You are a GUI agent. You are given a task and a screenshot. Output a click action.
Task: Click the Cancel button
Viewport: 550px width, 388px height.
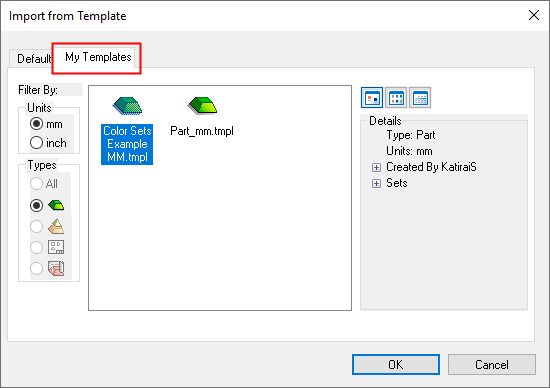[x=491, y=364]
